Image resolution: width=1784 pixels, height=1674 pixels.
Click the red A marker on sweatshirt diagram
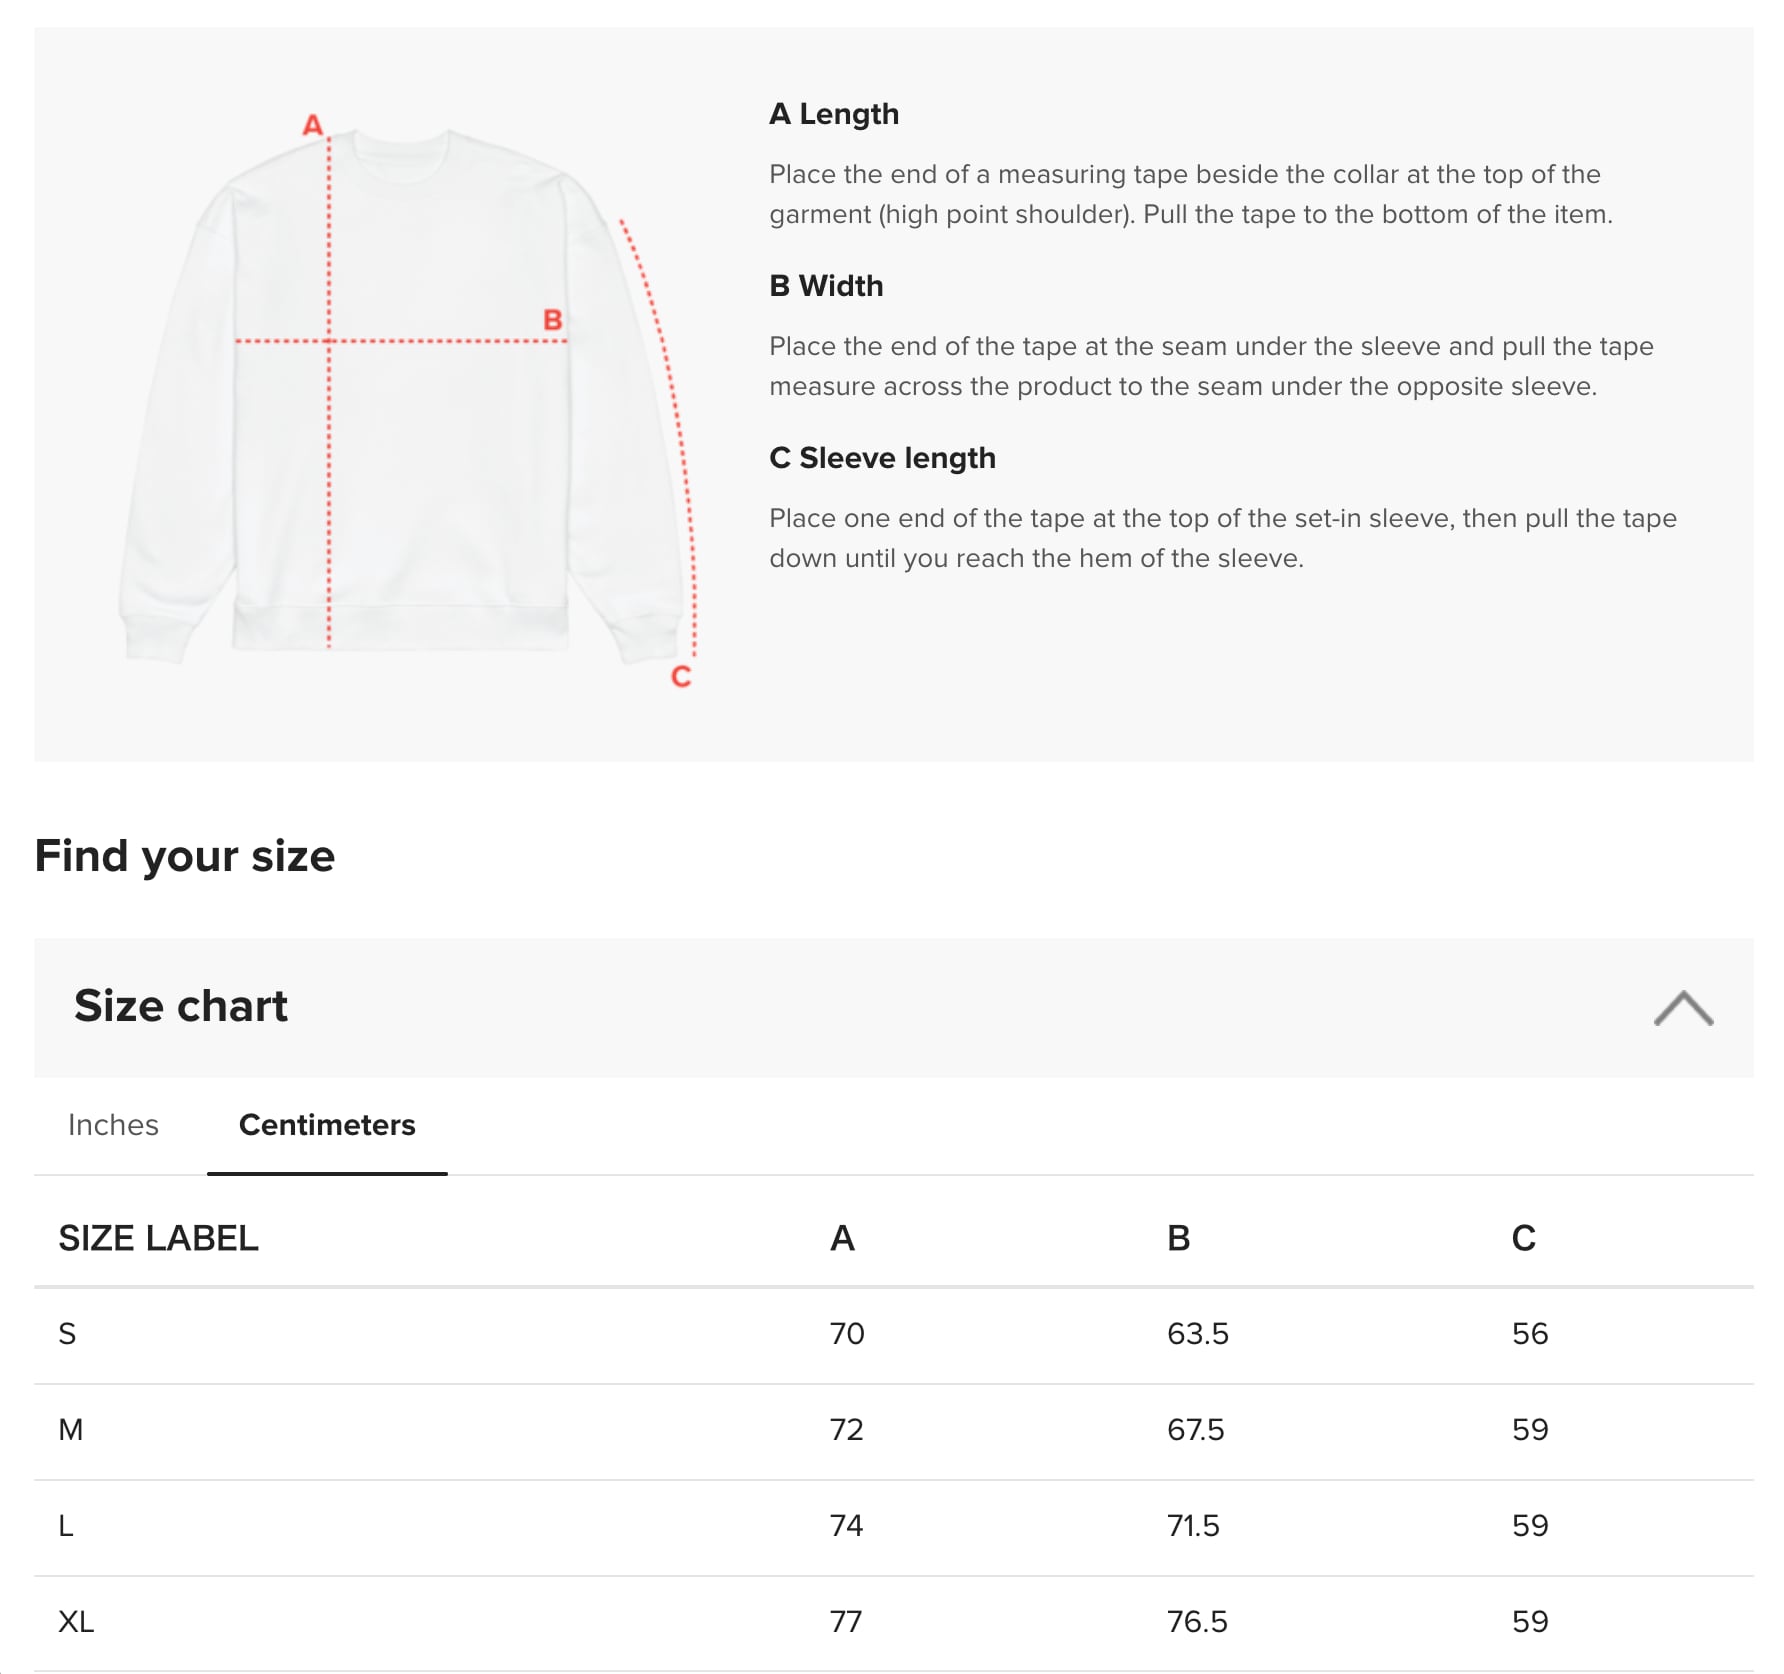coord(313,125)
